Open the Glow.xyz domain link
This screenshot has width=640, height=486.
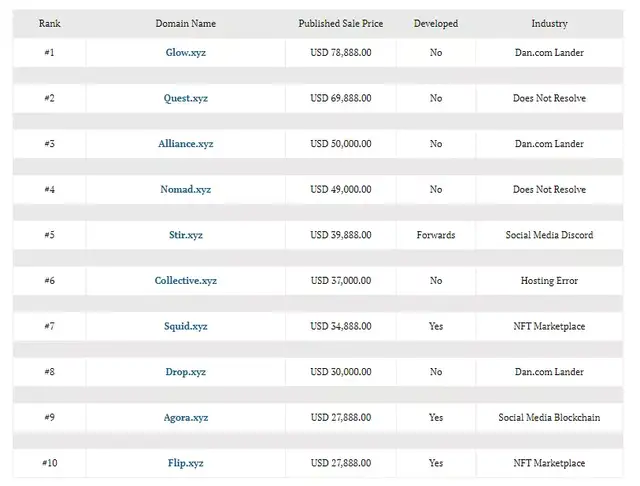185,52
